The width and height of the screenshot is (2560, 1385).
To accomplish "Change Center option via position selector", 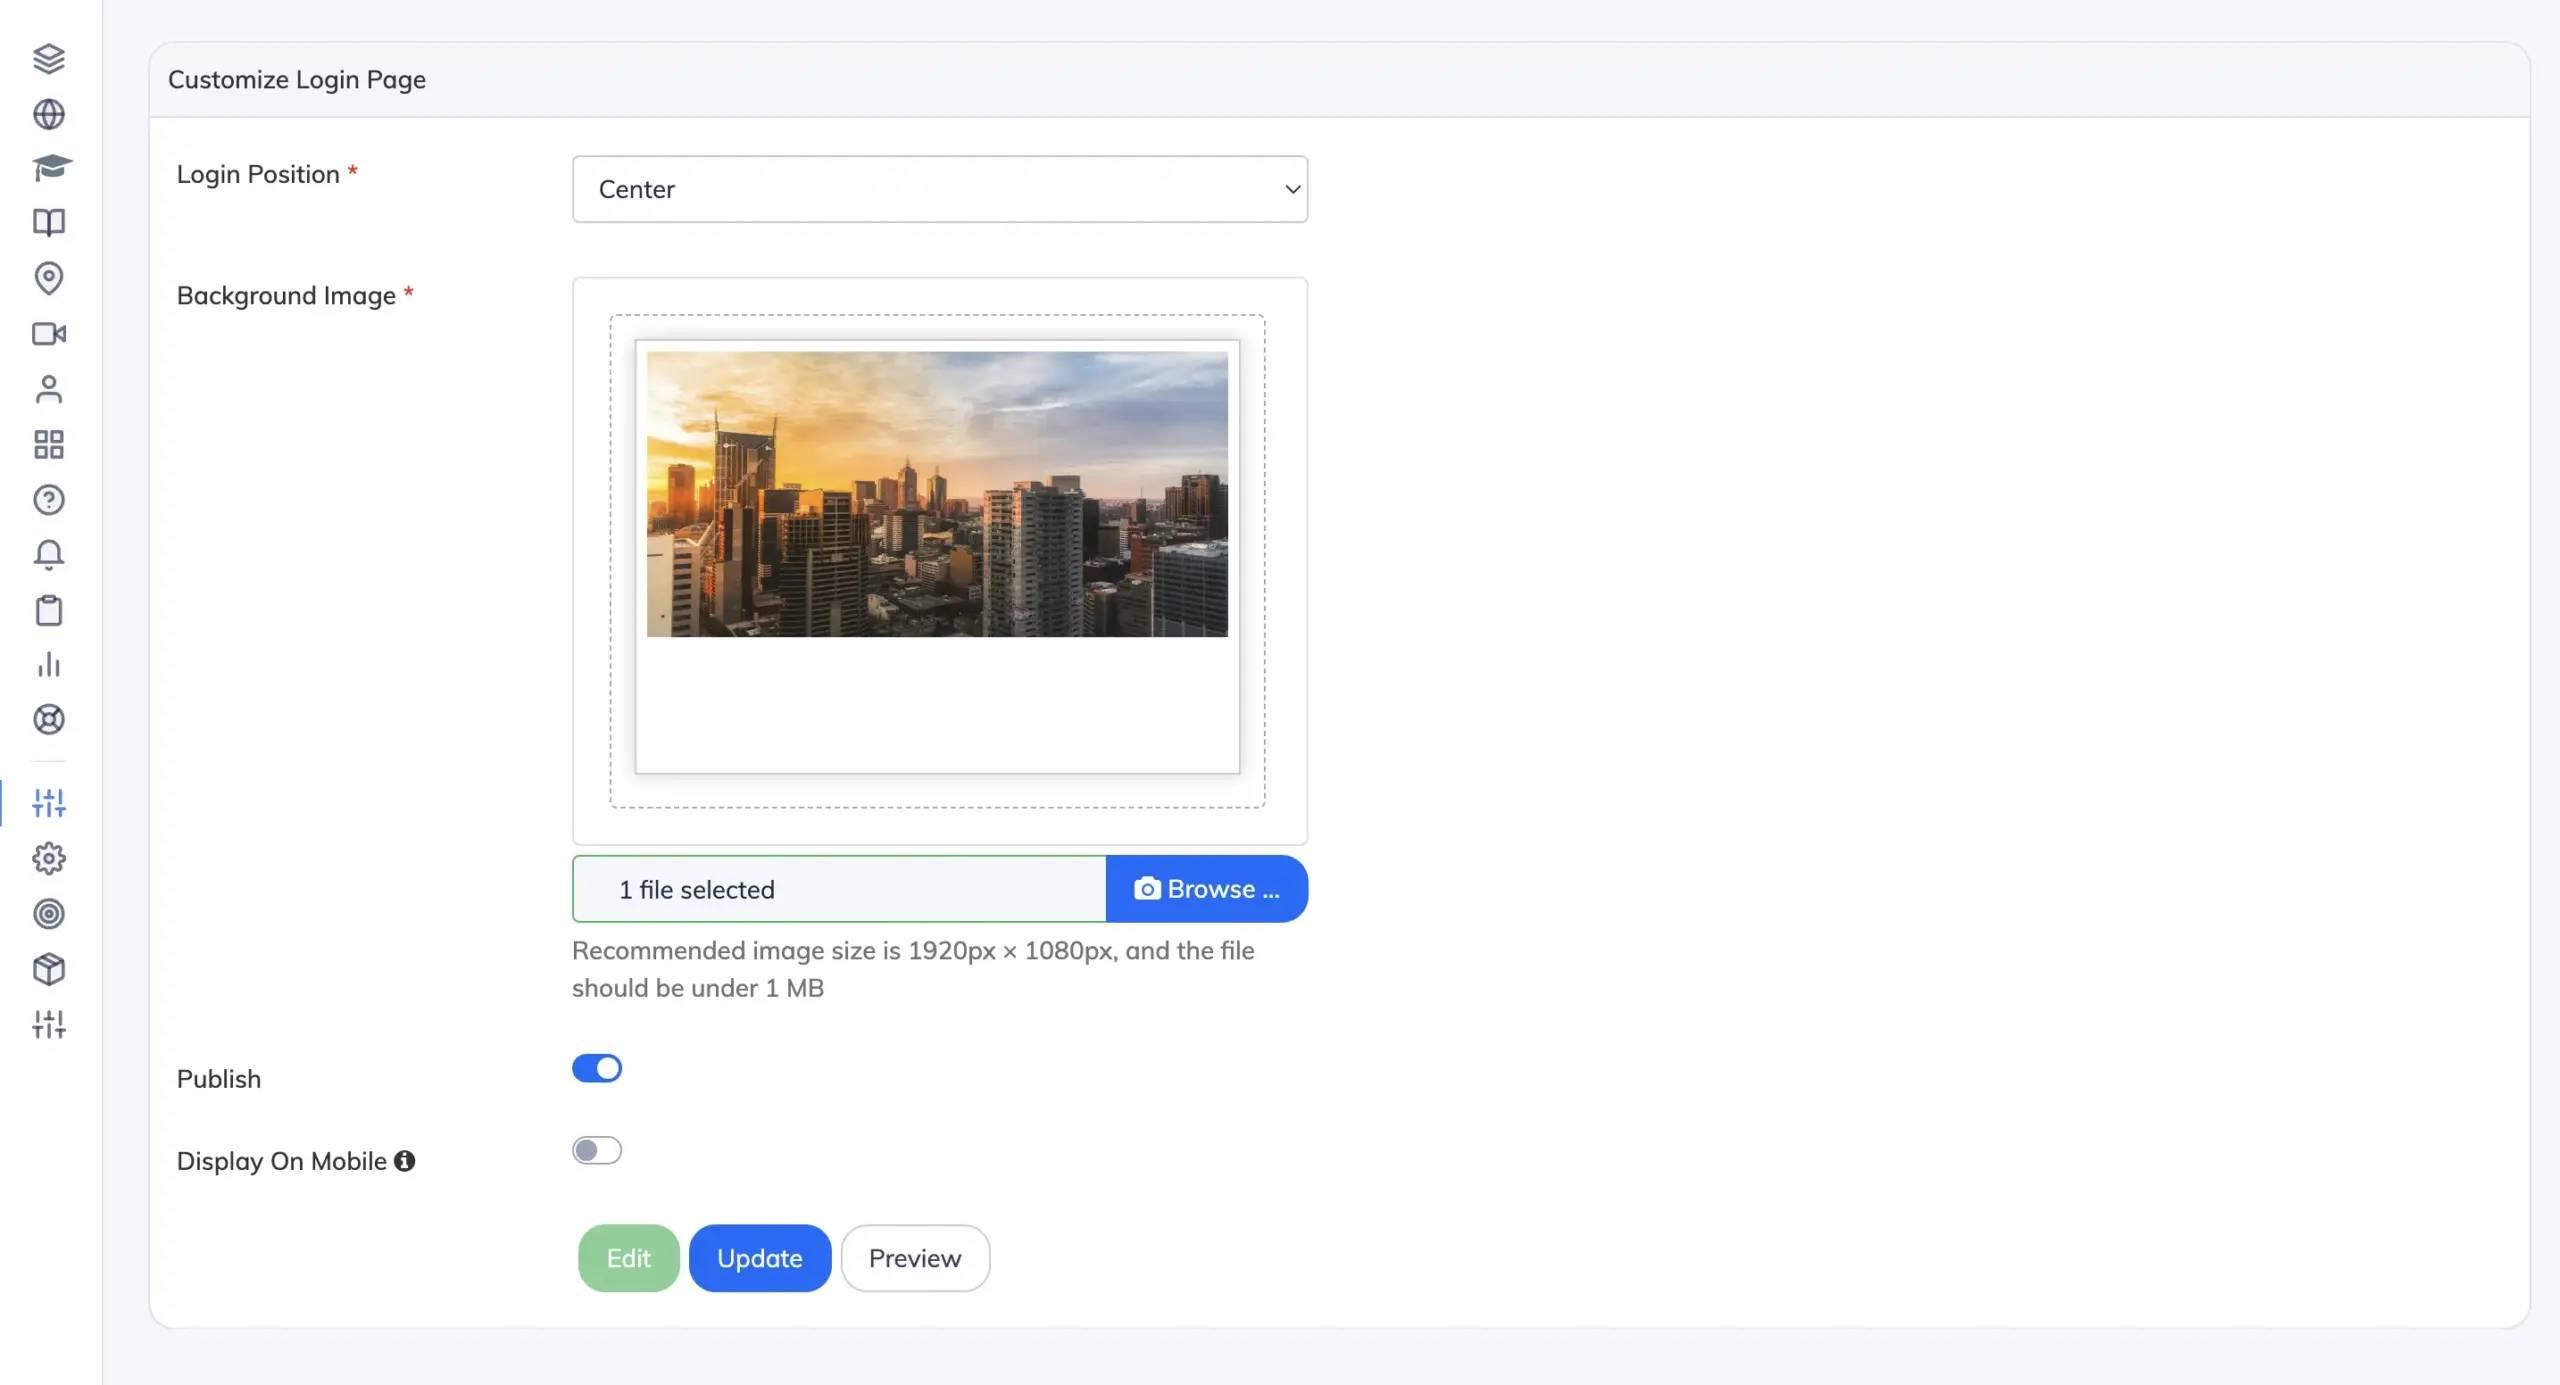I will [939, 189].
